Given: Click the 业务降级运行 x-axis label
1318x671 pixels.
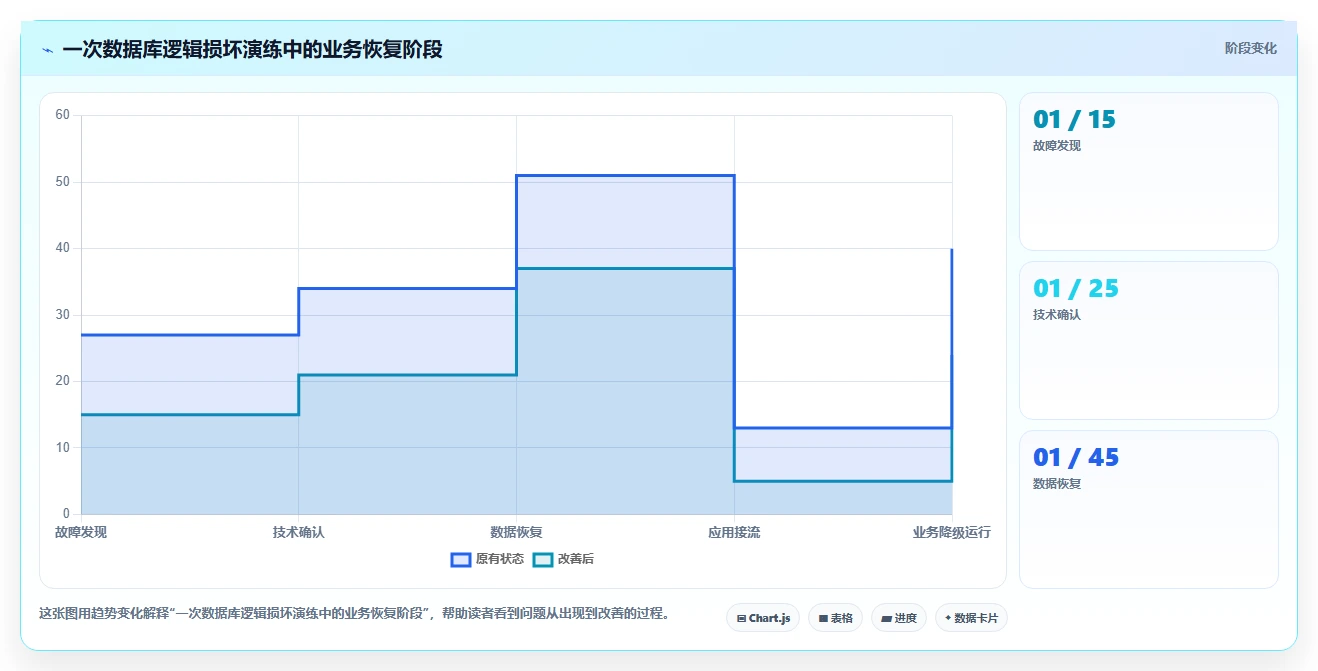Looking at the screenshot, I should pyautogui.click(x=951, y=532).
